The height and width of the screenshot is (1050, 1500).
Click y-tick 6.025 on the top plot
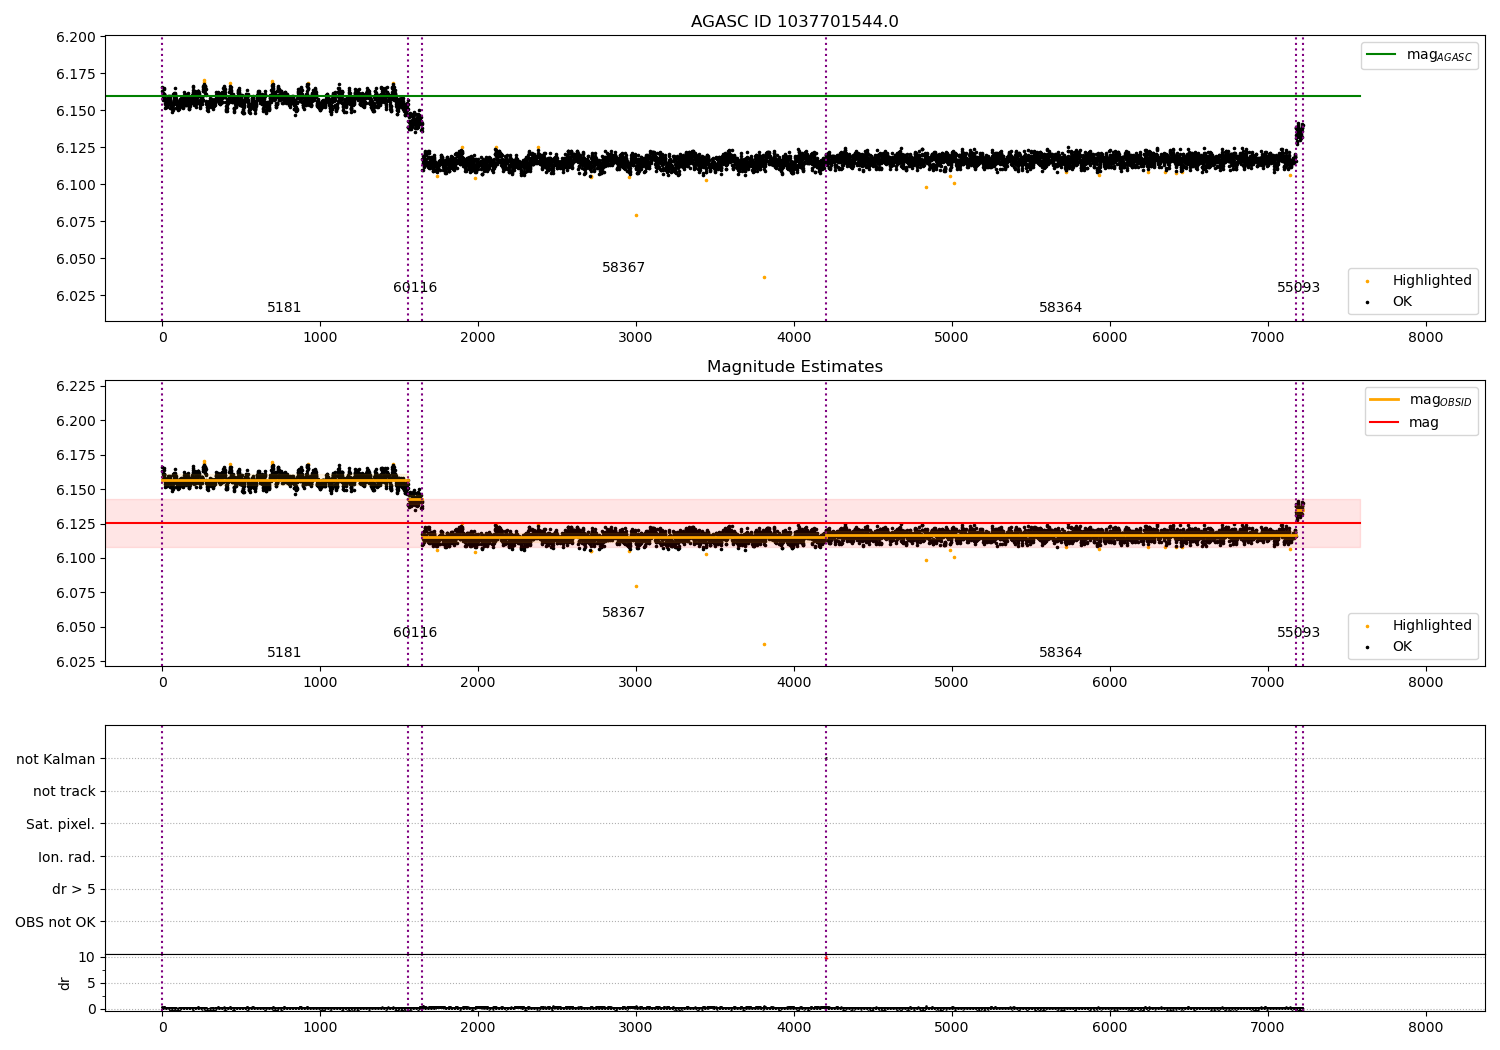76,296
